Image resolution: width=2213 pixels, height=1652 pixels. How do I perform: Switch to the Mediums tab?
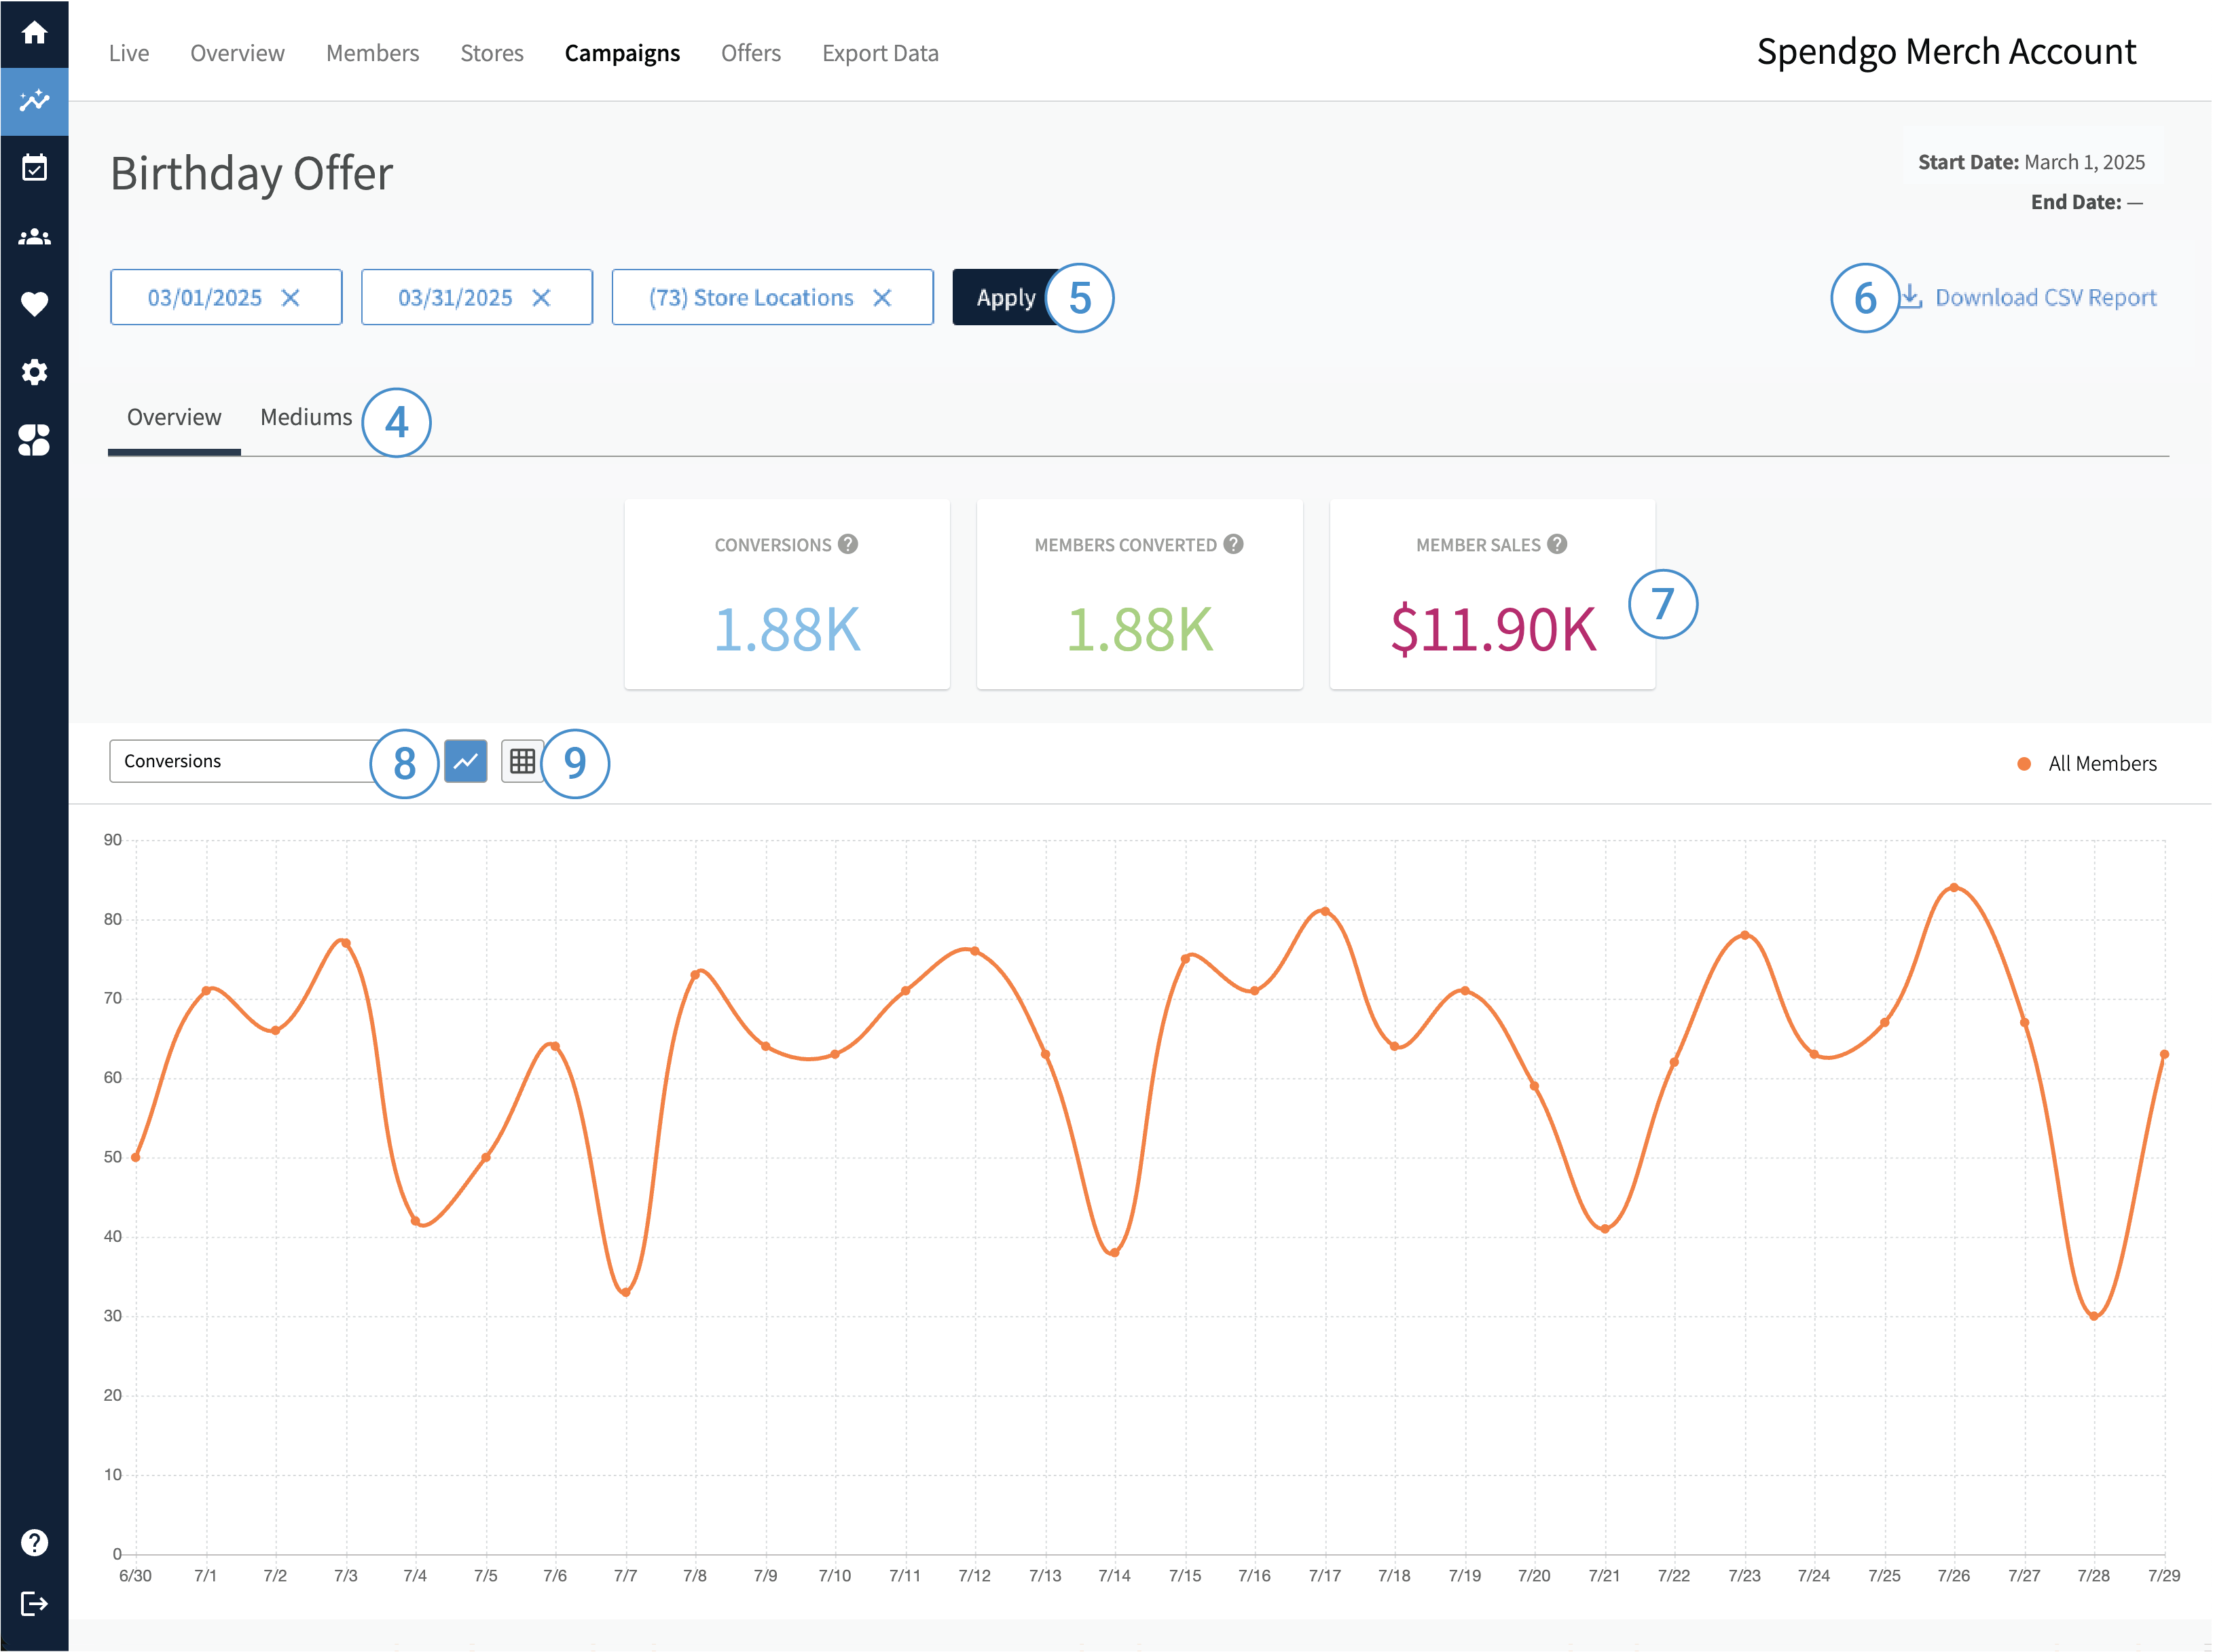click(x=306, y=417)
